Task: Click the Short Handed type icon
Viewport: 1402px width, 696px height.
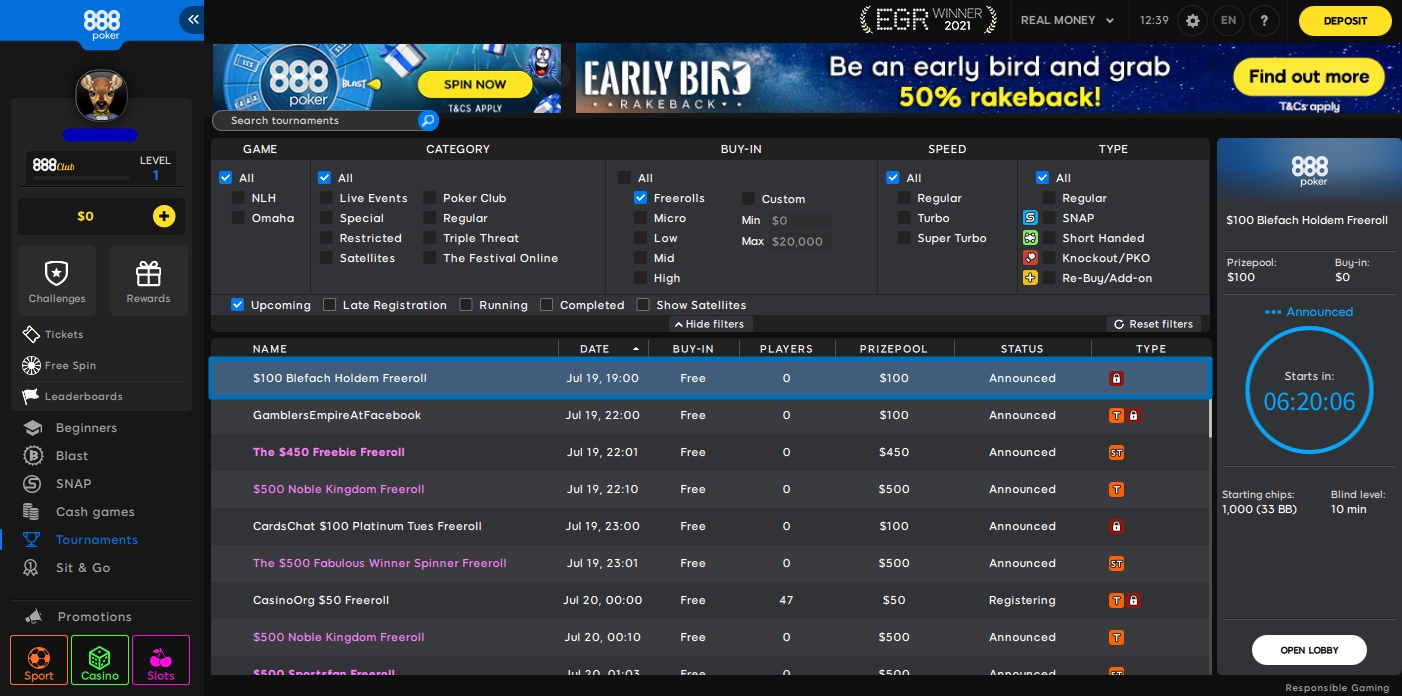Action: pyautogui.click(x=1030, y=238)
